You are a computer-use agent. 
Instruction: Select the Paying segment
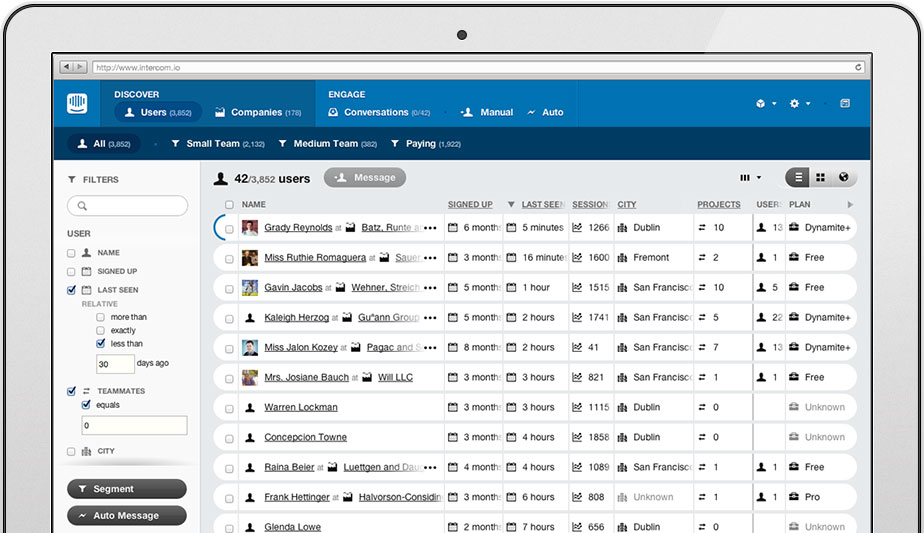click(425, 144)
